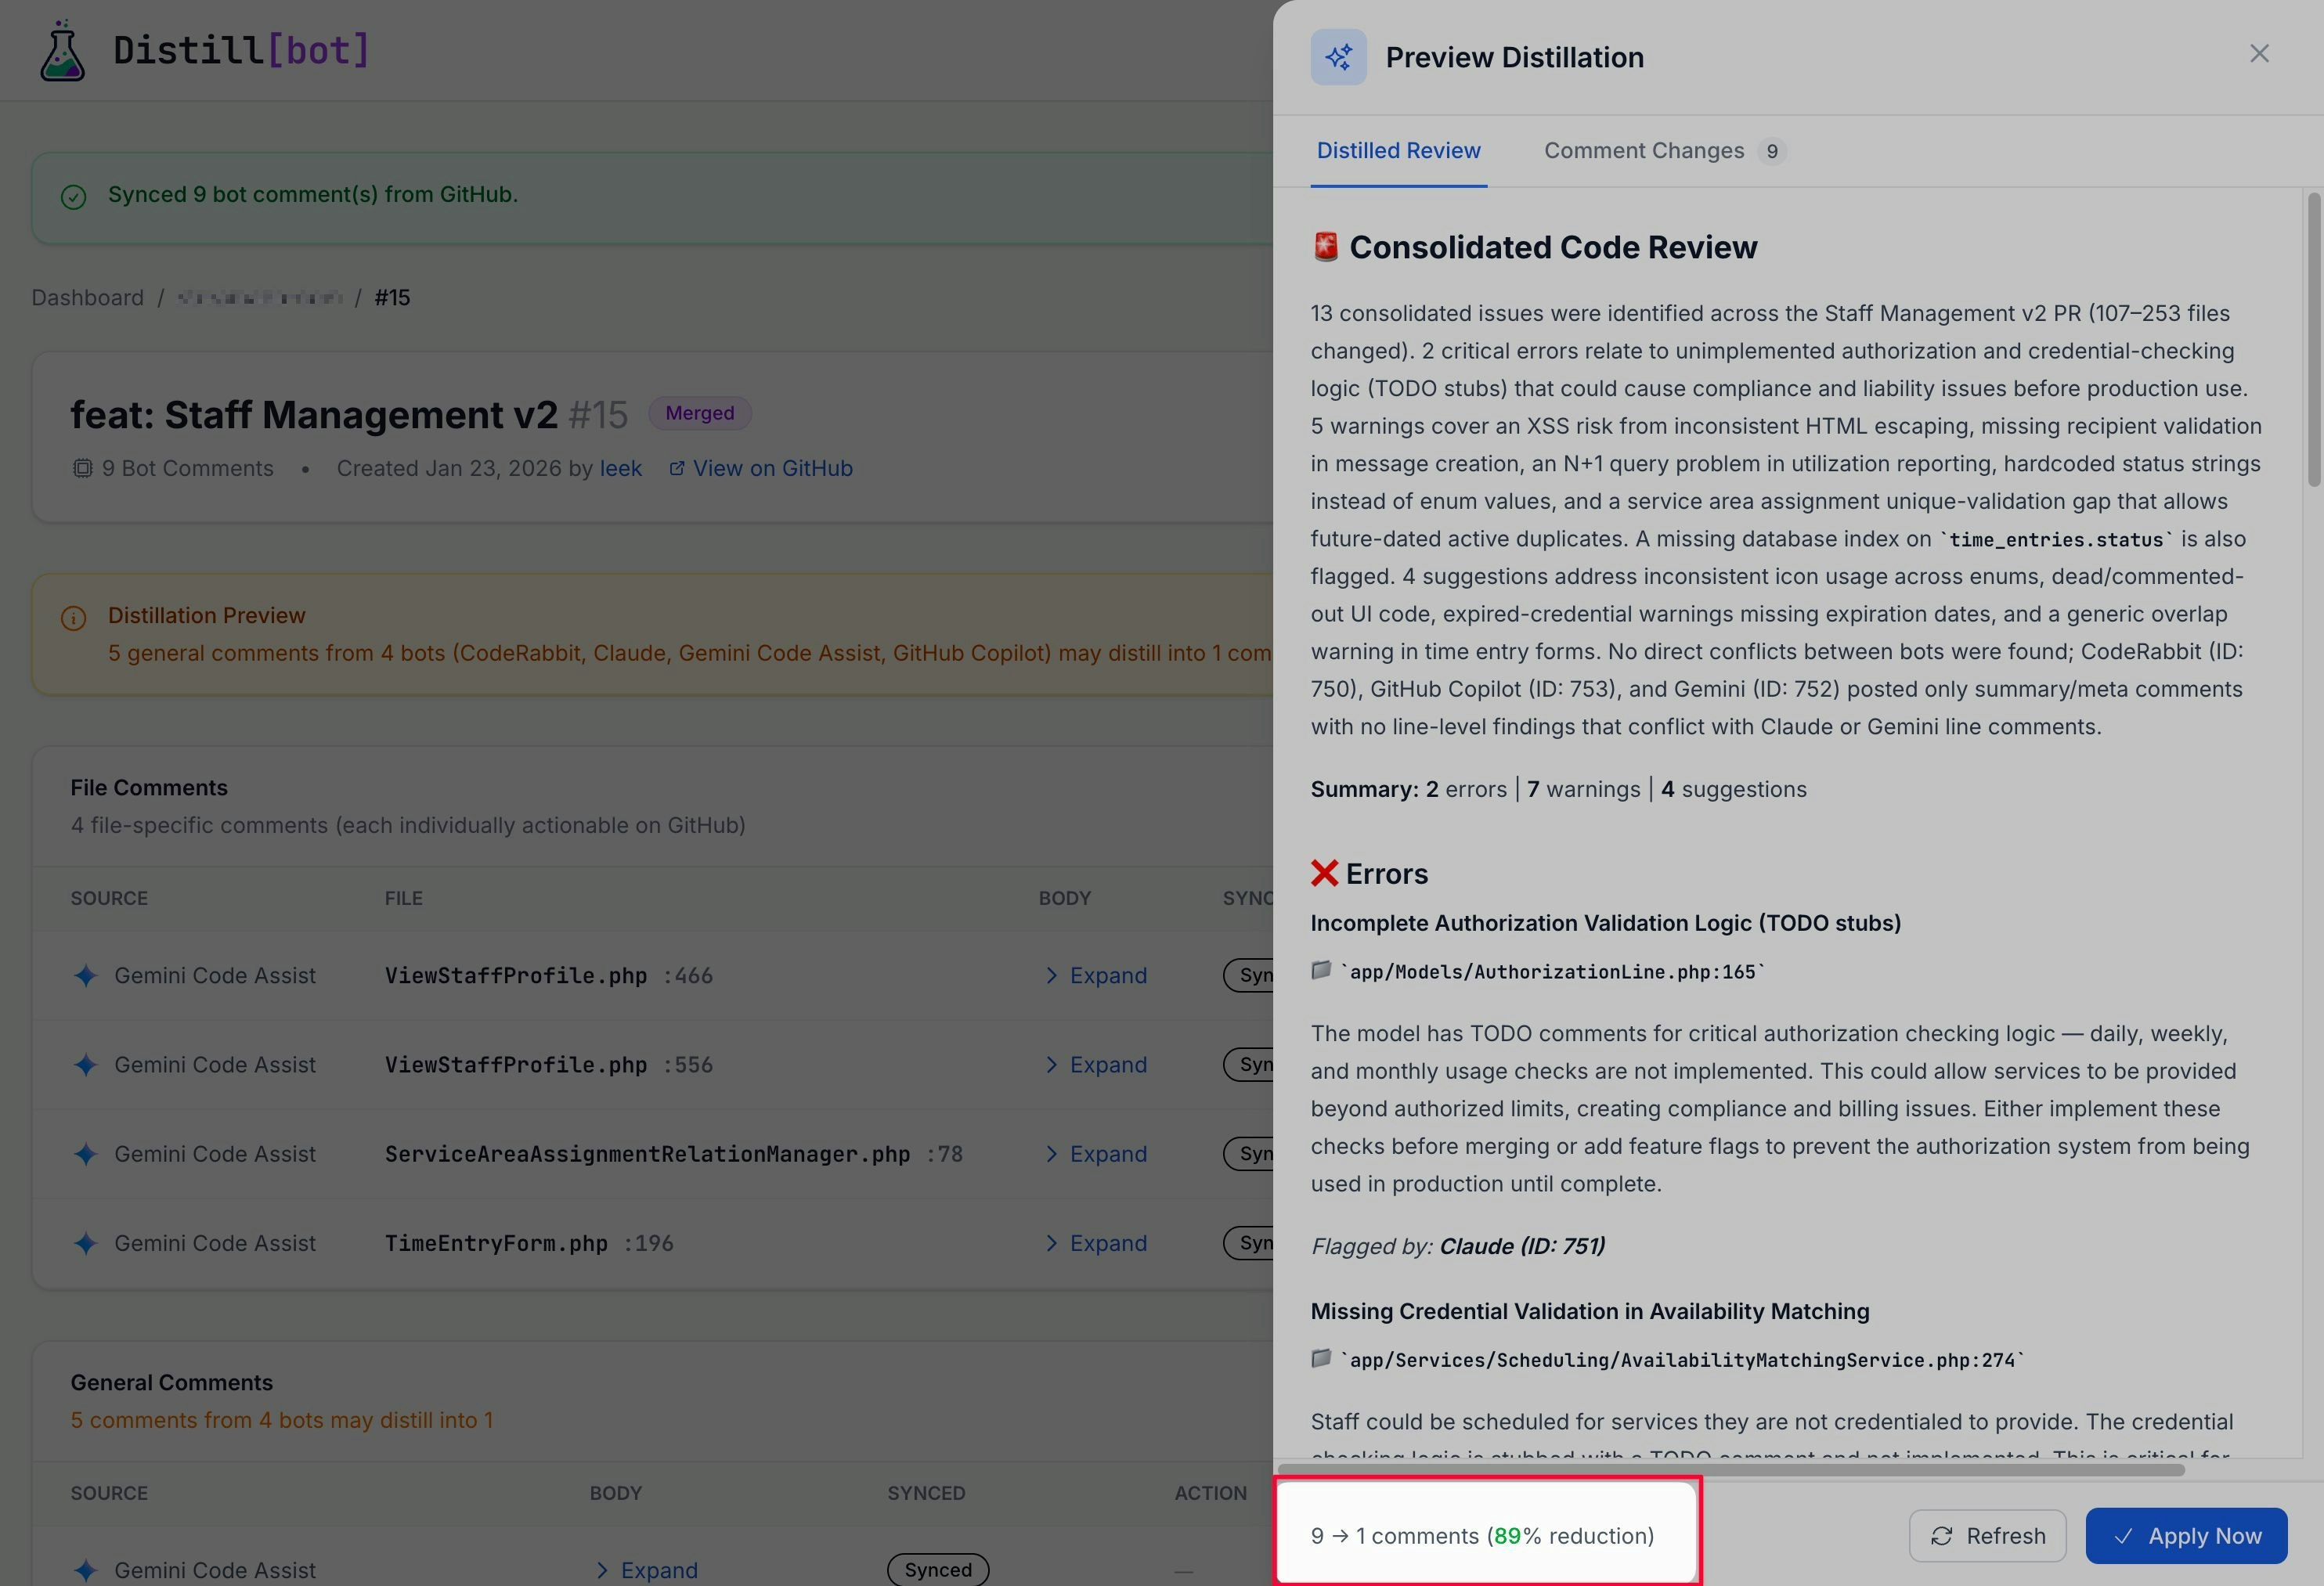The image size is (2324, 1586).
Task: Refresh the distillation preview
Action: point(1987,1536)
